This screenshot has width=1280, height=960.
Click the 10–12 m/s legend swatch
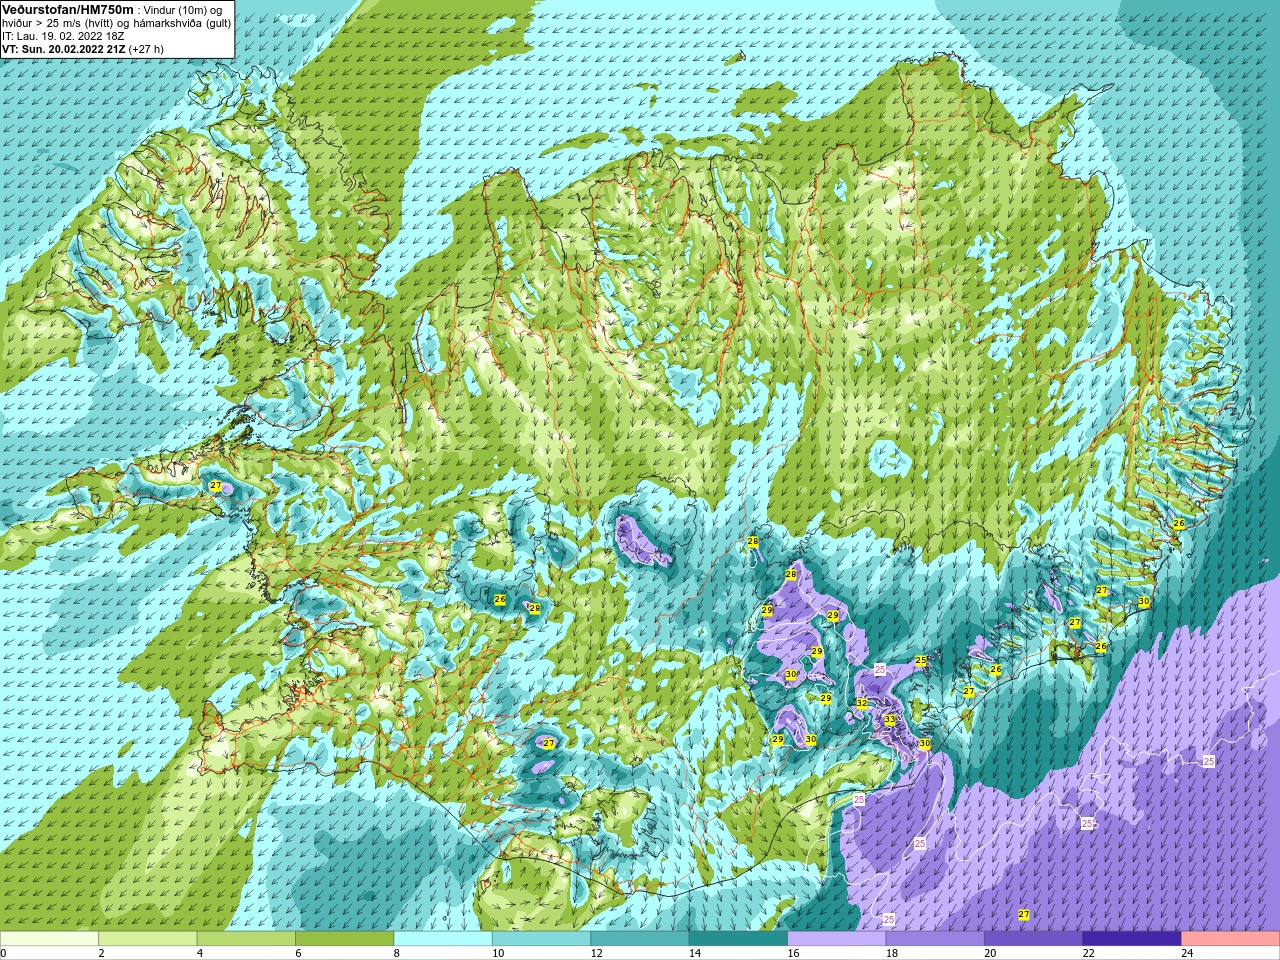[x=541, y=939]
